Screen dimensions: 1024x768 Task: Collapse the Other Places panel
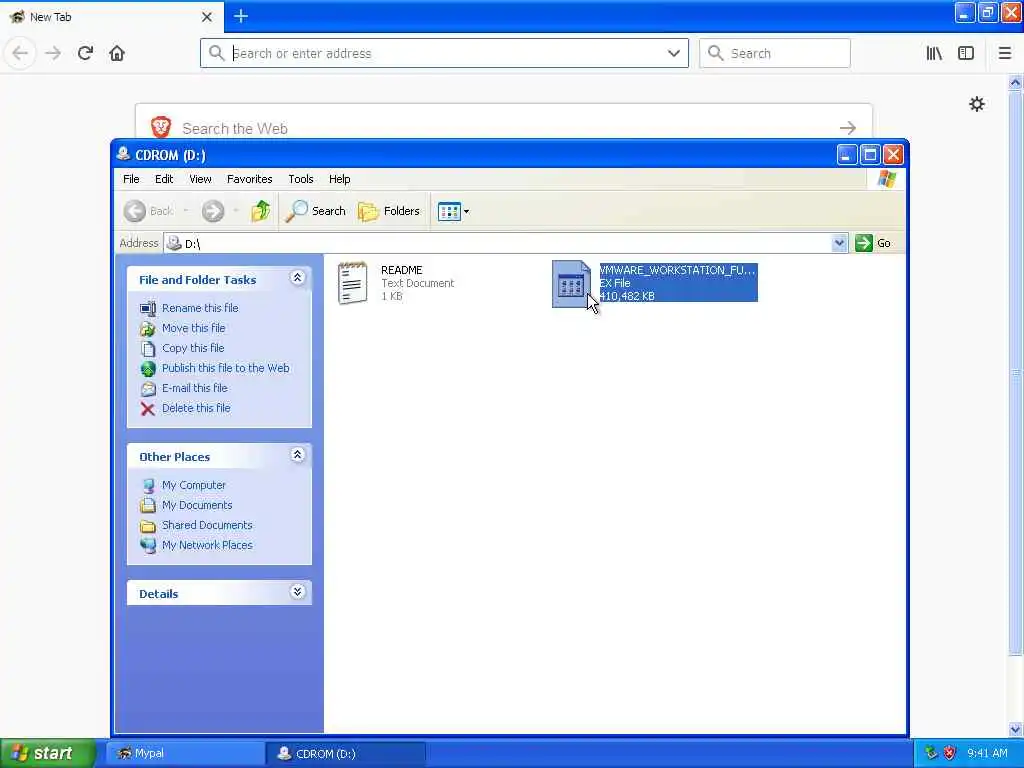click(297, 455)
